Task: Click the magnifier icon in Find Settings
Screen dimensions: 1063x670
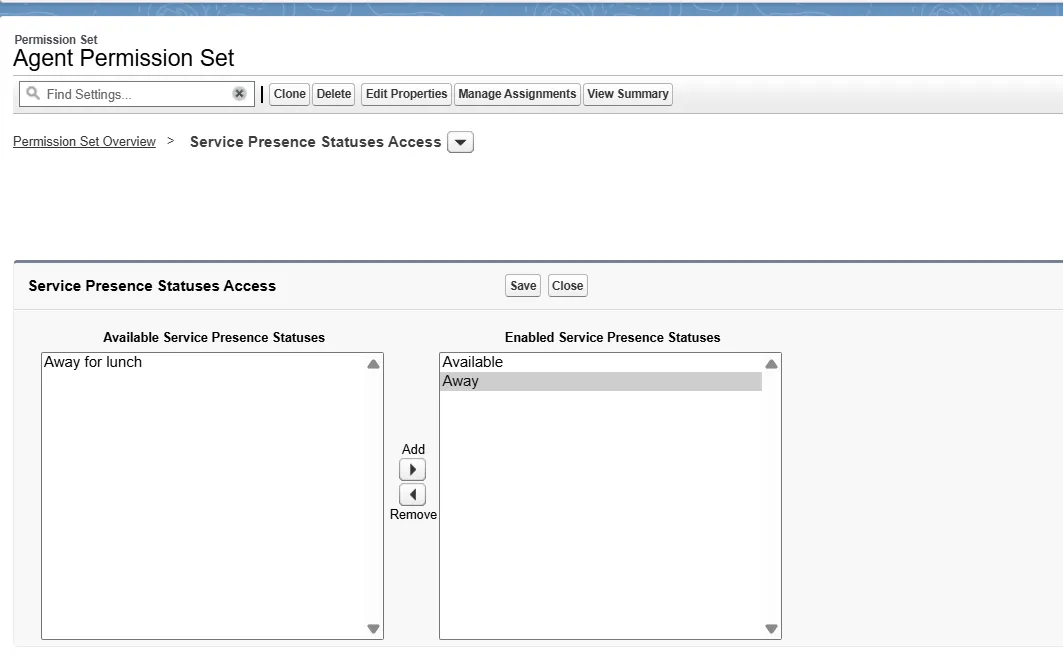Action: pos(33,94)
